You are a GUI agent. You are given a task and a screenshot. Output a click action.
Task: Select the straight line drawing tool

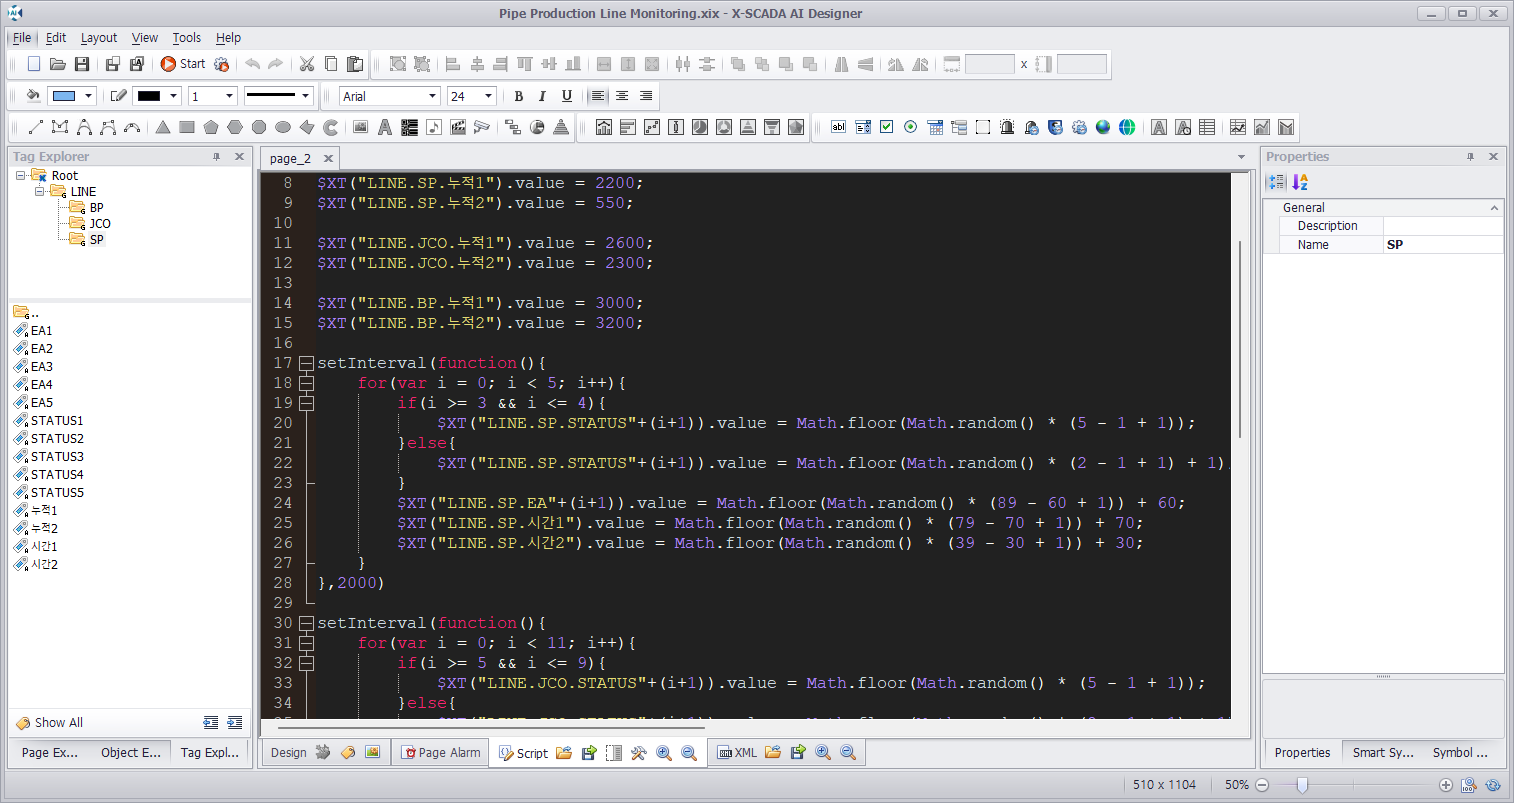(x=36, y=127)
